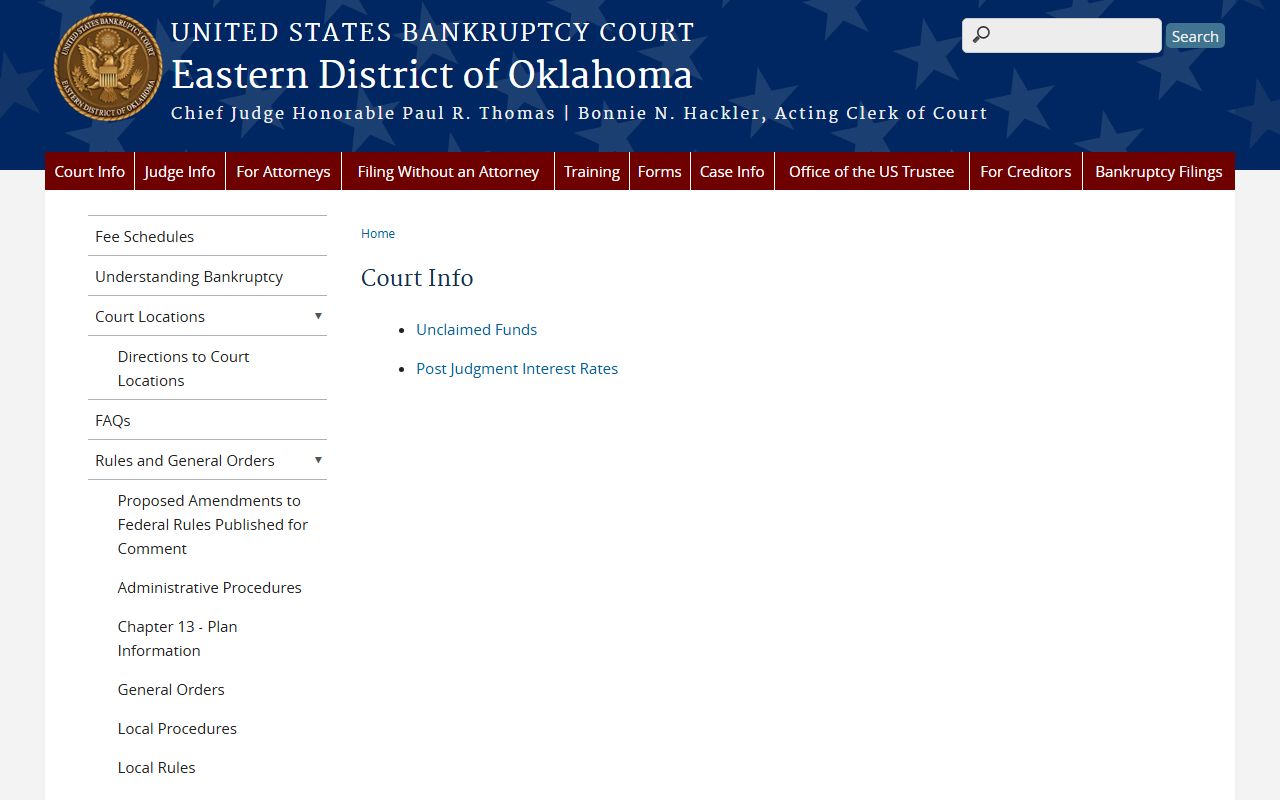This screenshot has height=800, width=1280.
Task: Open the For Attorneys menu
Action: coord(283,171)
